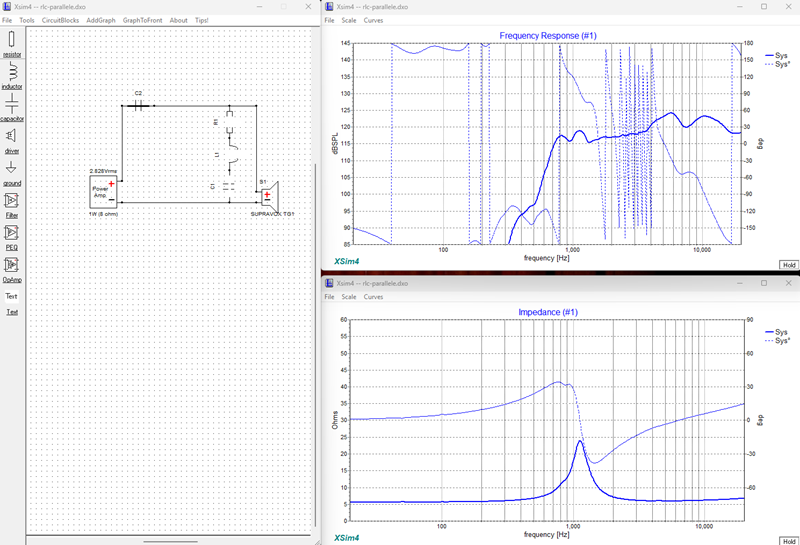Click Hold button on Impedance graph
800x545 pixels.
click(789, 541)
